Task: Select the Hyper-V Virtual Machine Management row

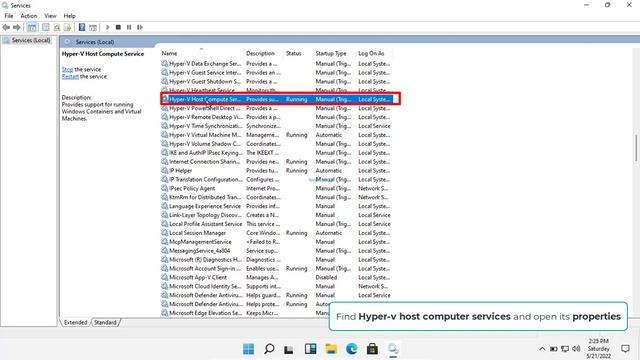Action: tap(276, 135)
